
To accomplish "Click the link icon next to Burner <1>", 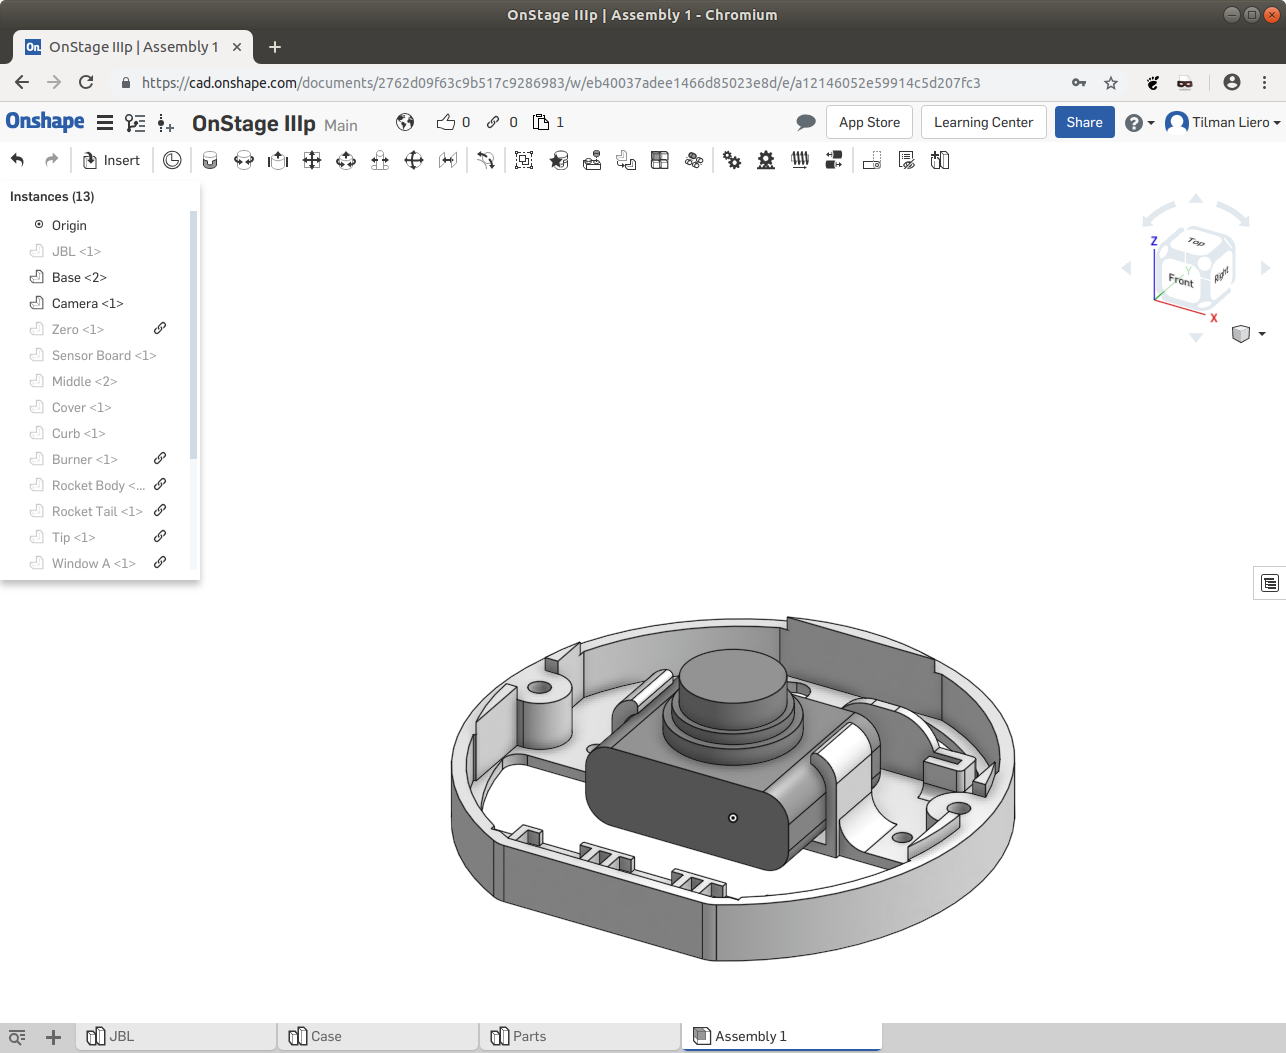I will pyautogui.click(x=160, y=458).
